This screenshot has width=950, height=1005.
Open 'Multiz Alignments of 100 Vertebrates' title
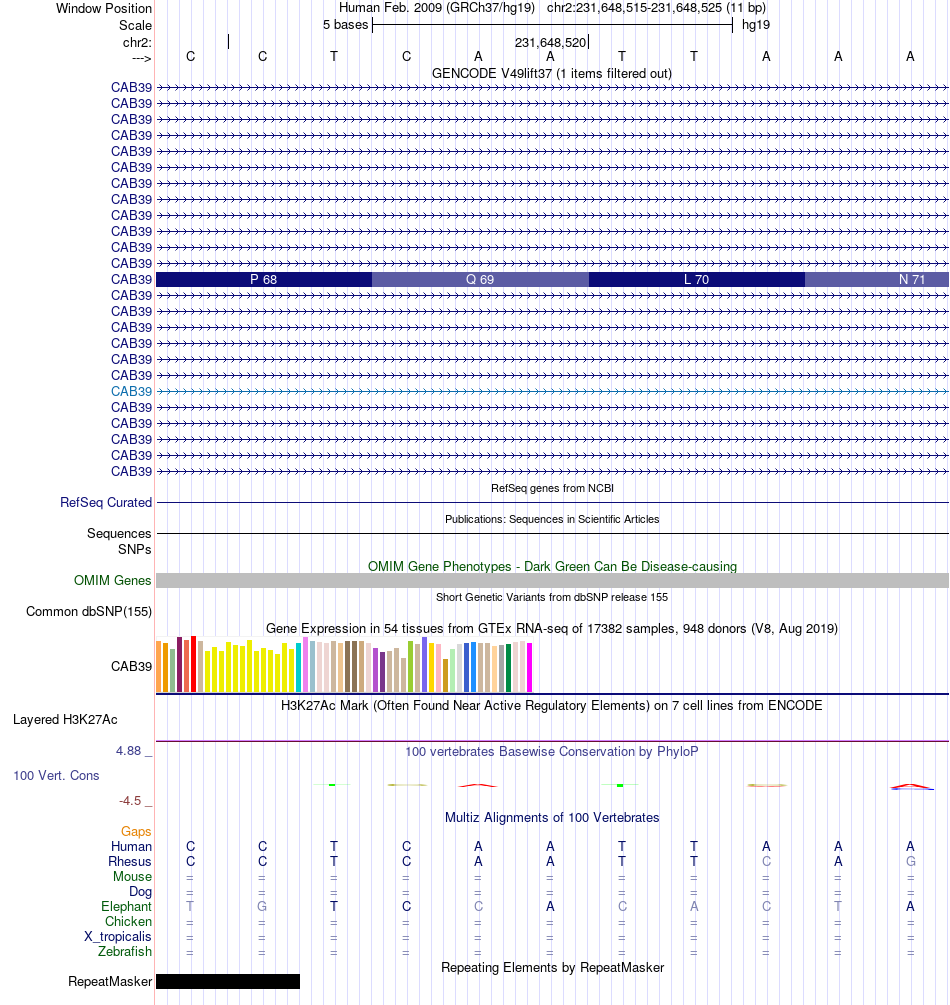[x=552, y=818]
